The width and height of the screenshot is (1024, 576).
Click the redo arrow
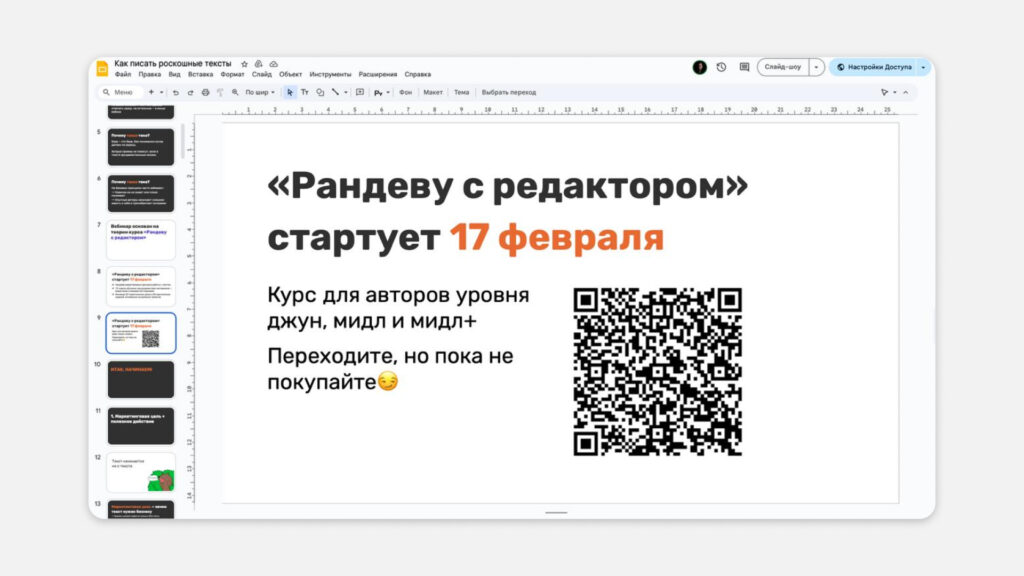tap(190, 93)
